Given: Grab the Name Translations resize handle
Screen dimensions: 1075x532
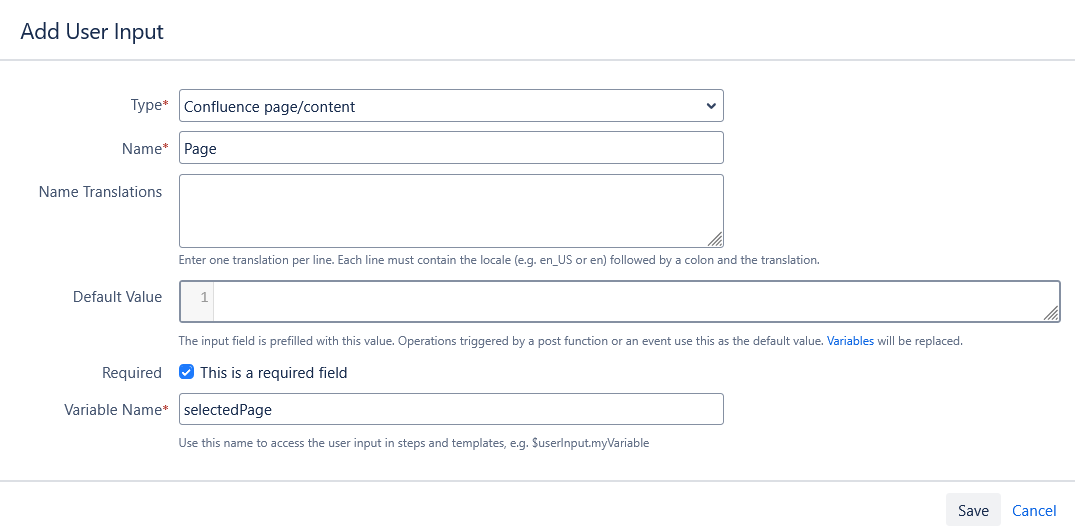Looking at the screenshot, I should (716, 239).
